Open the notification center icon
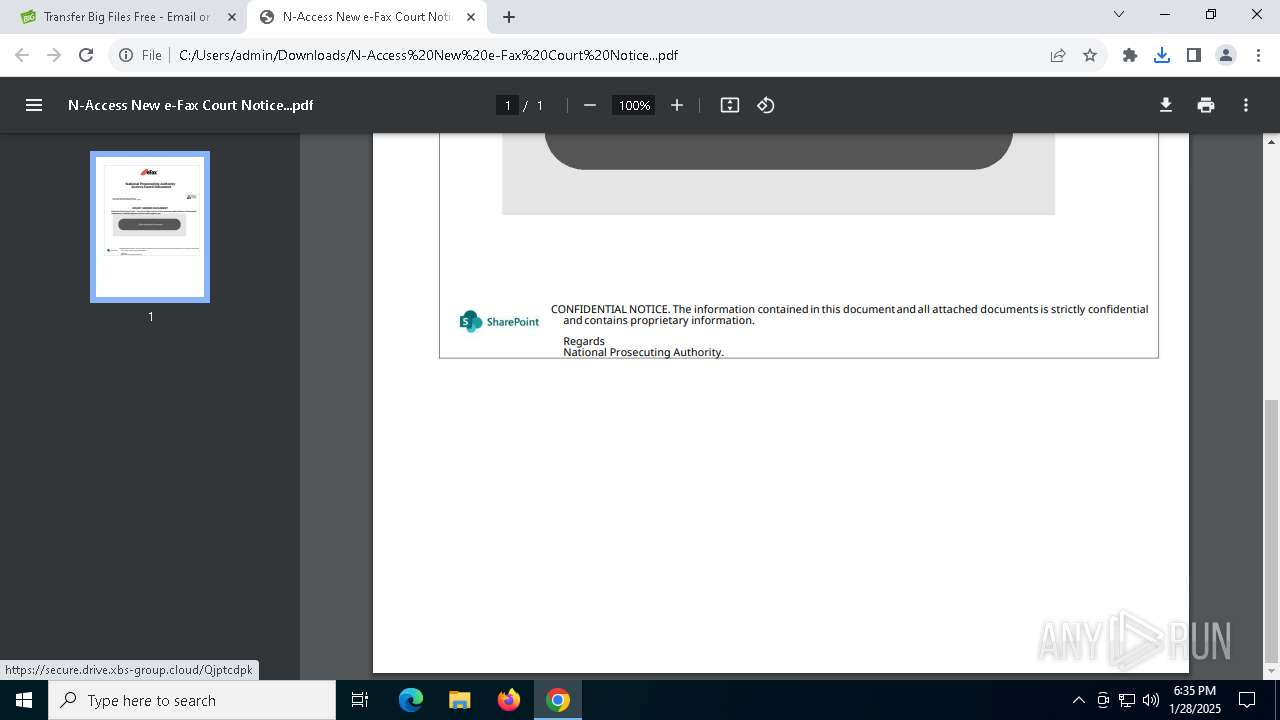 tap(1247, 700)
